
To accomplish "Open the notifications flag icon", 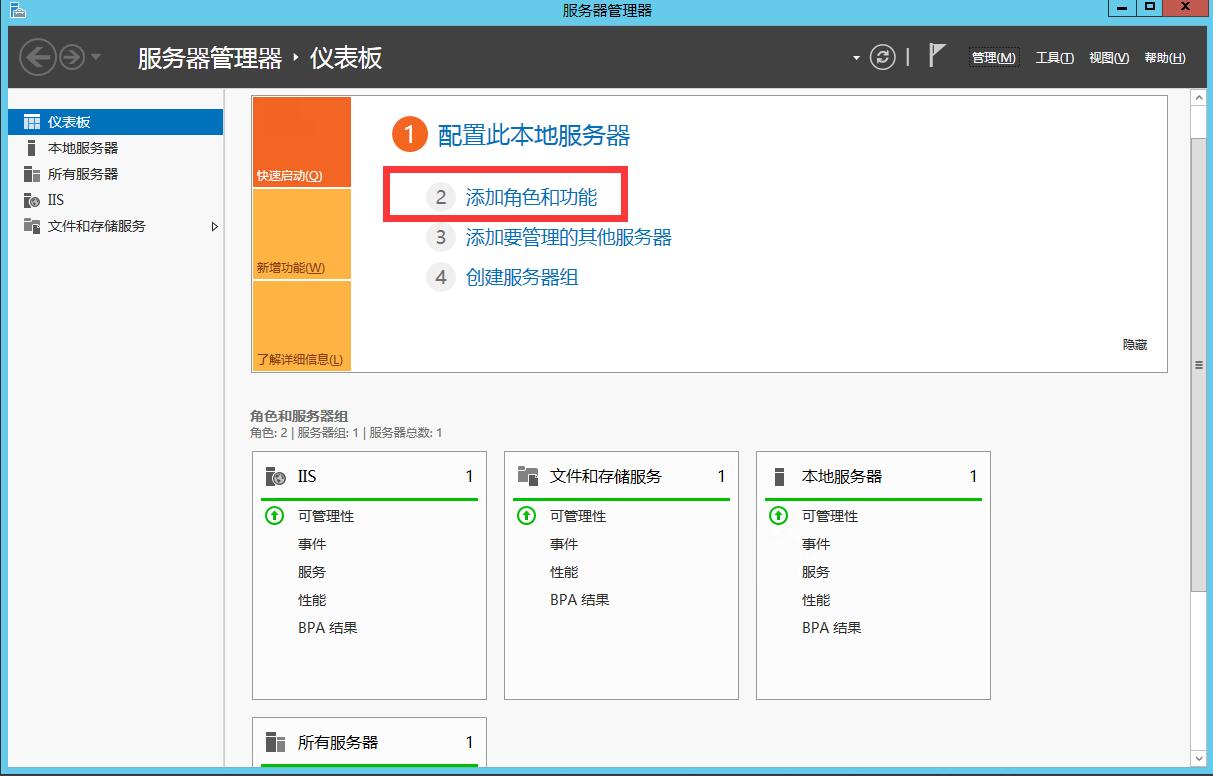I will 937,56.
